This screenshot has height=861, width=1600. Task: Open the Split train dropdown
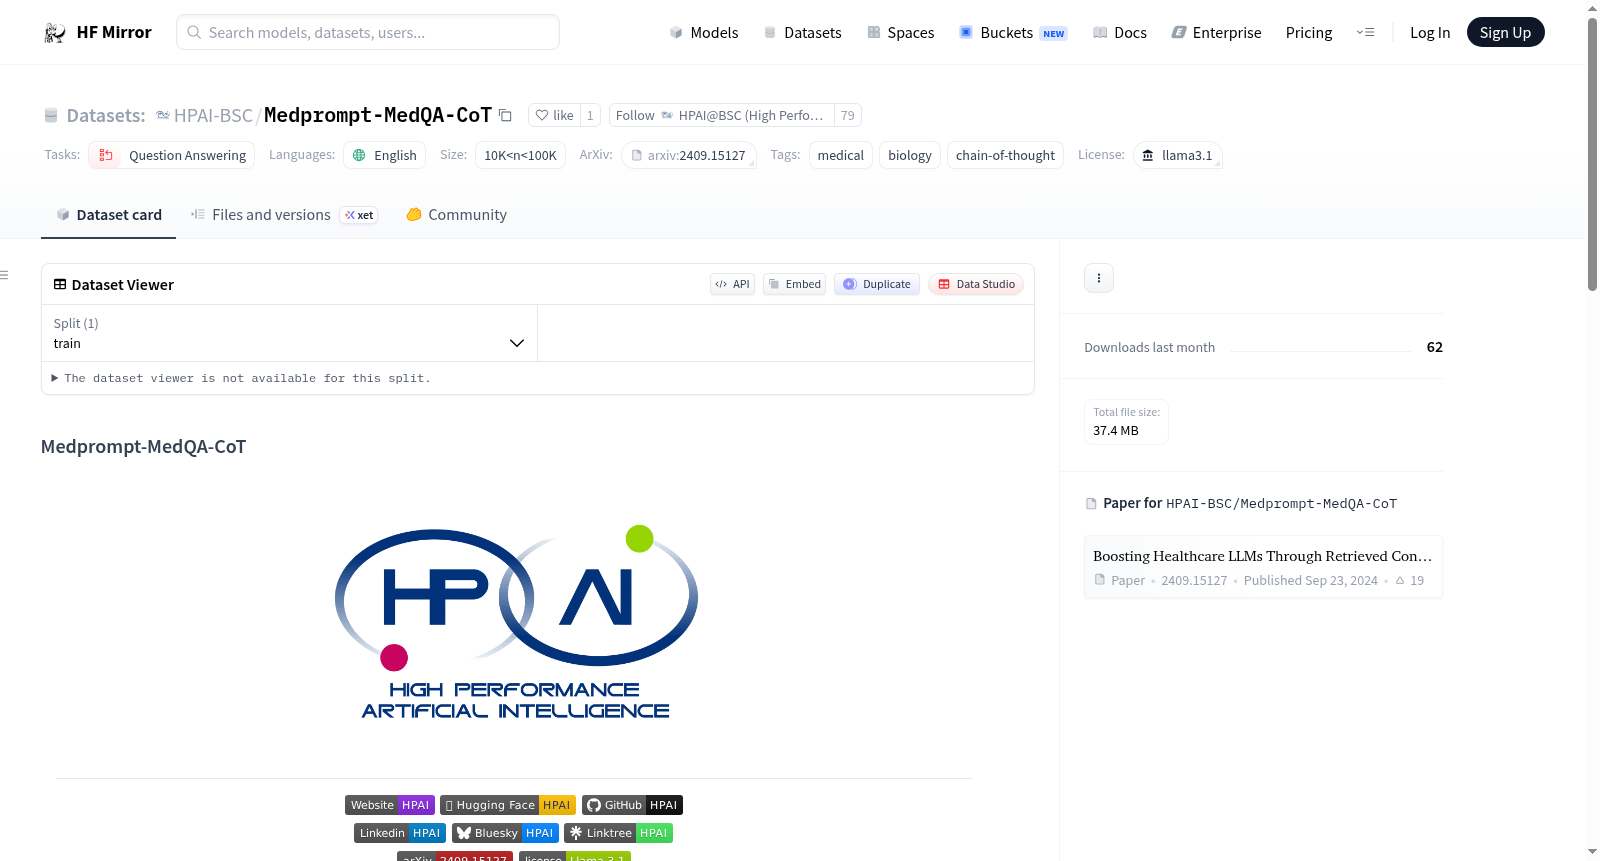[289, 333]
